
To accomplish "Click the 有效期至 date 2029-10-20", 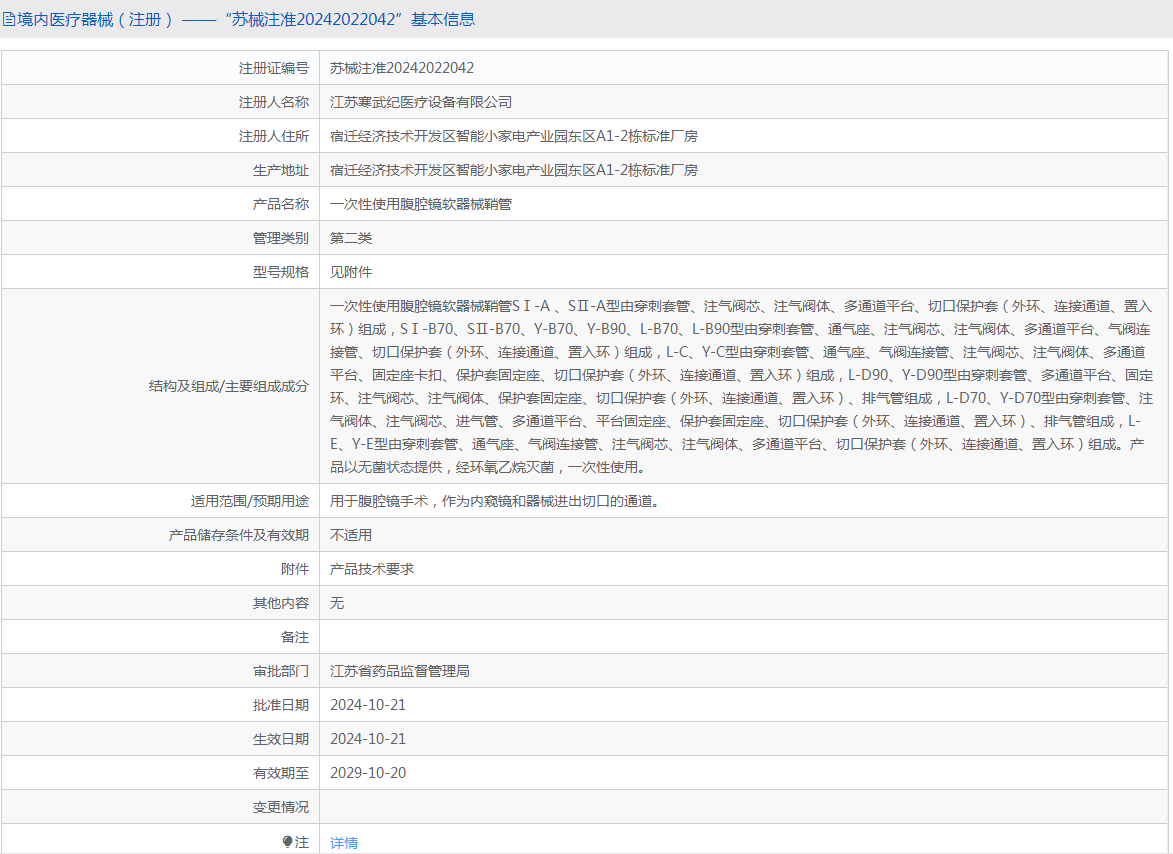I will (368, 773).
